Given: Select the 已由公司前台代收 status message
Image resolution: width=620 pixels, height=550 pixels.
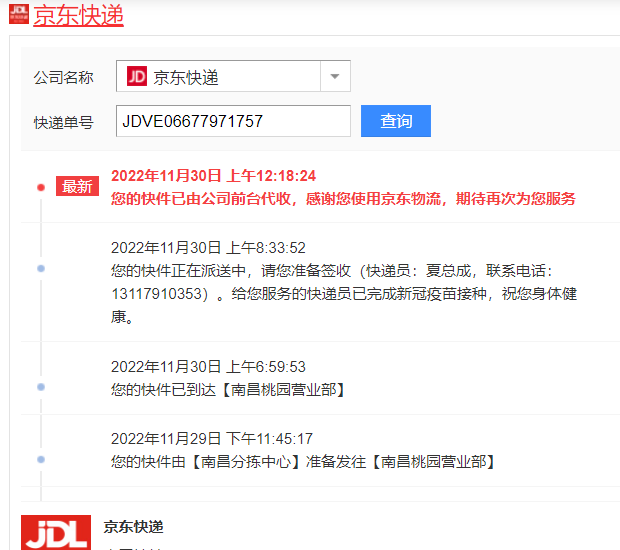Looking at the screenshot, I should (343, 198).
